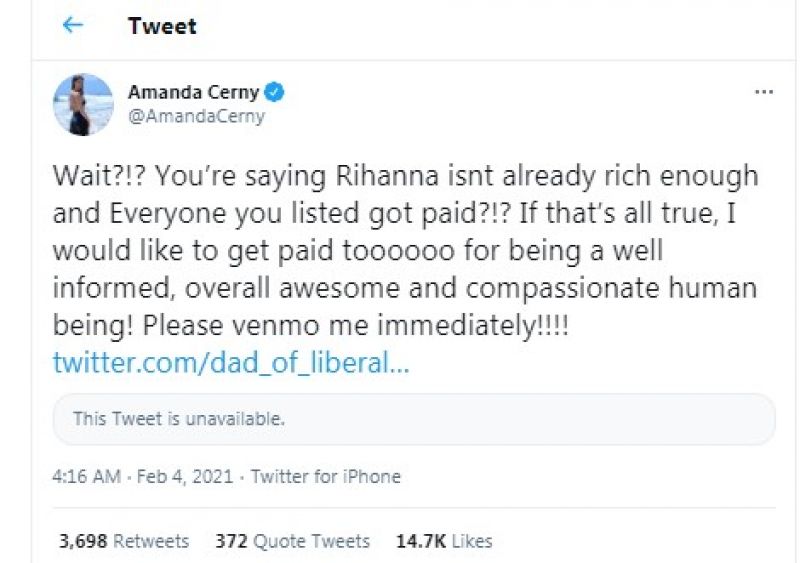Show the 372 Quote Tweets
The height and width of the screenshot is (563, 800).
point(292,541)
